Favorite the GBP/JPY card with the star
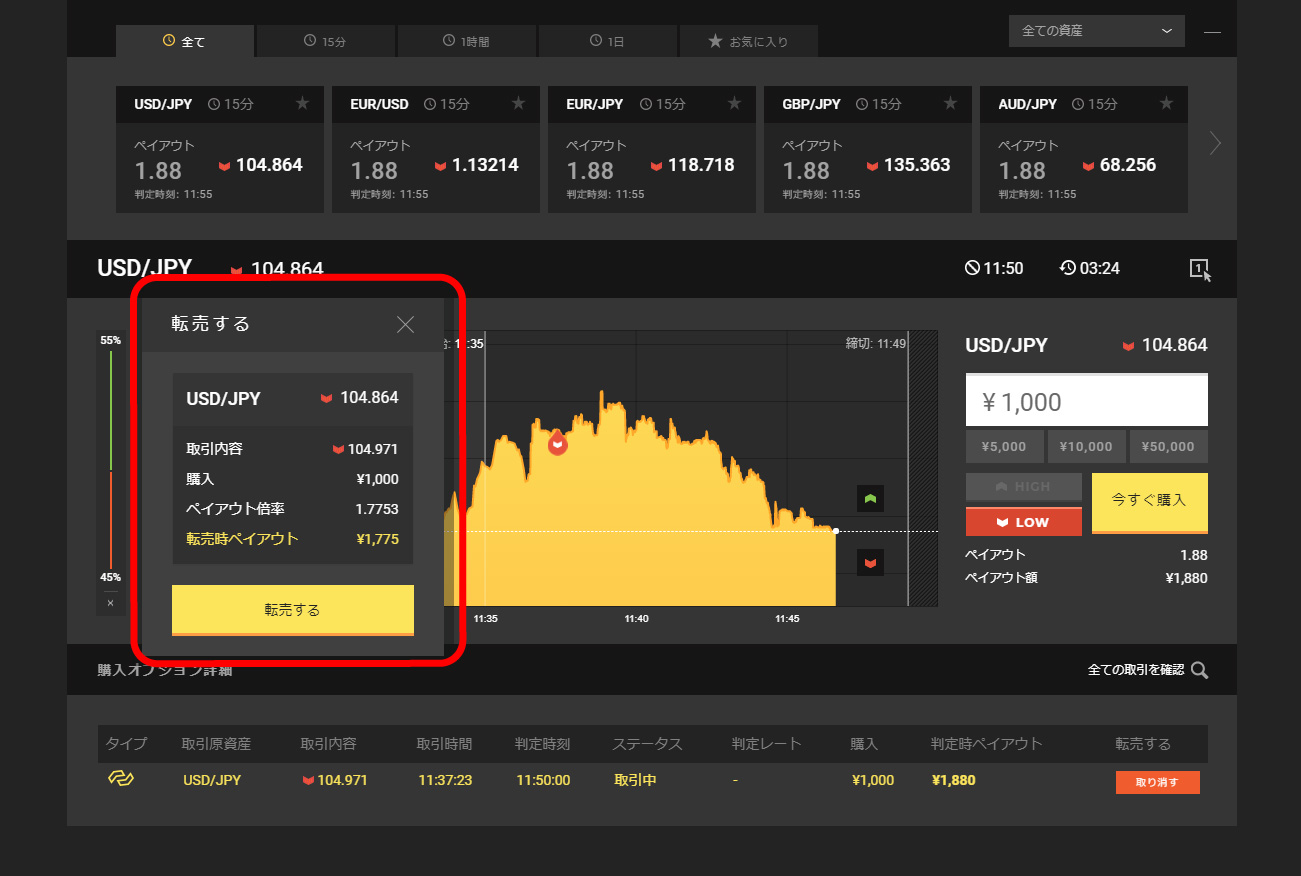The height and width of the screenshot is (876, 1301). click(950, 103)
